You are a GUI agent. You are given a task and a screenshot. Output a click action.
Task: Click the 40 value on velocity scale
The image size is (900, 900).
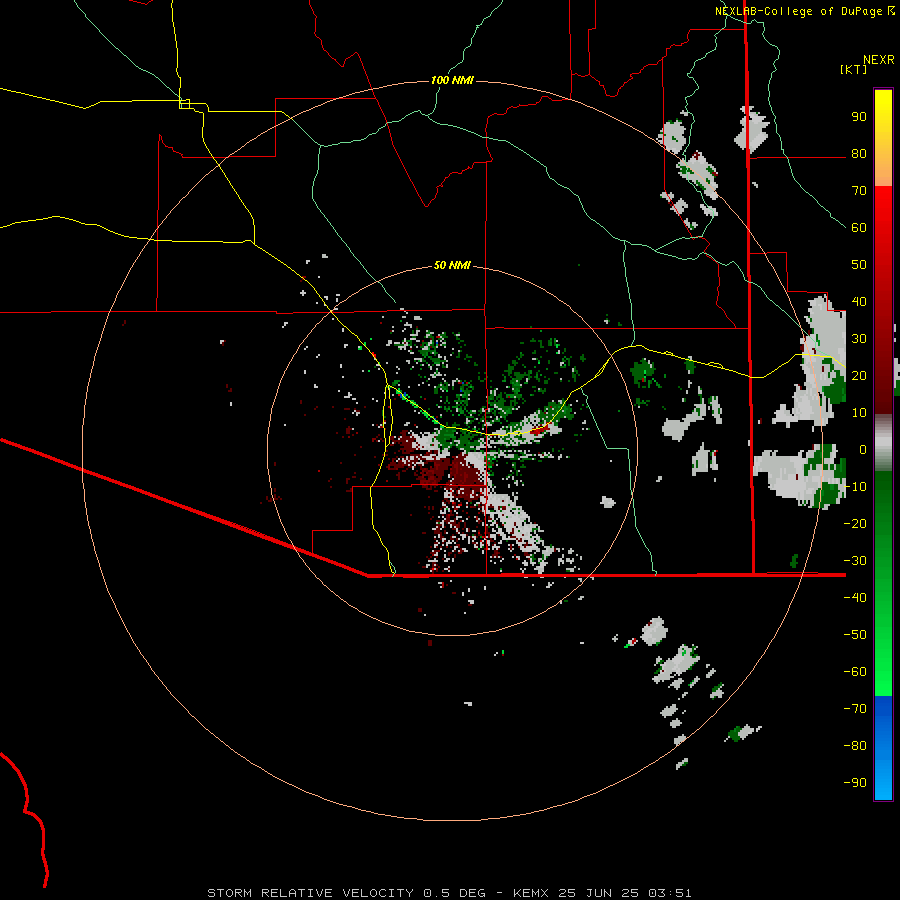(859, 302)
